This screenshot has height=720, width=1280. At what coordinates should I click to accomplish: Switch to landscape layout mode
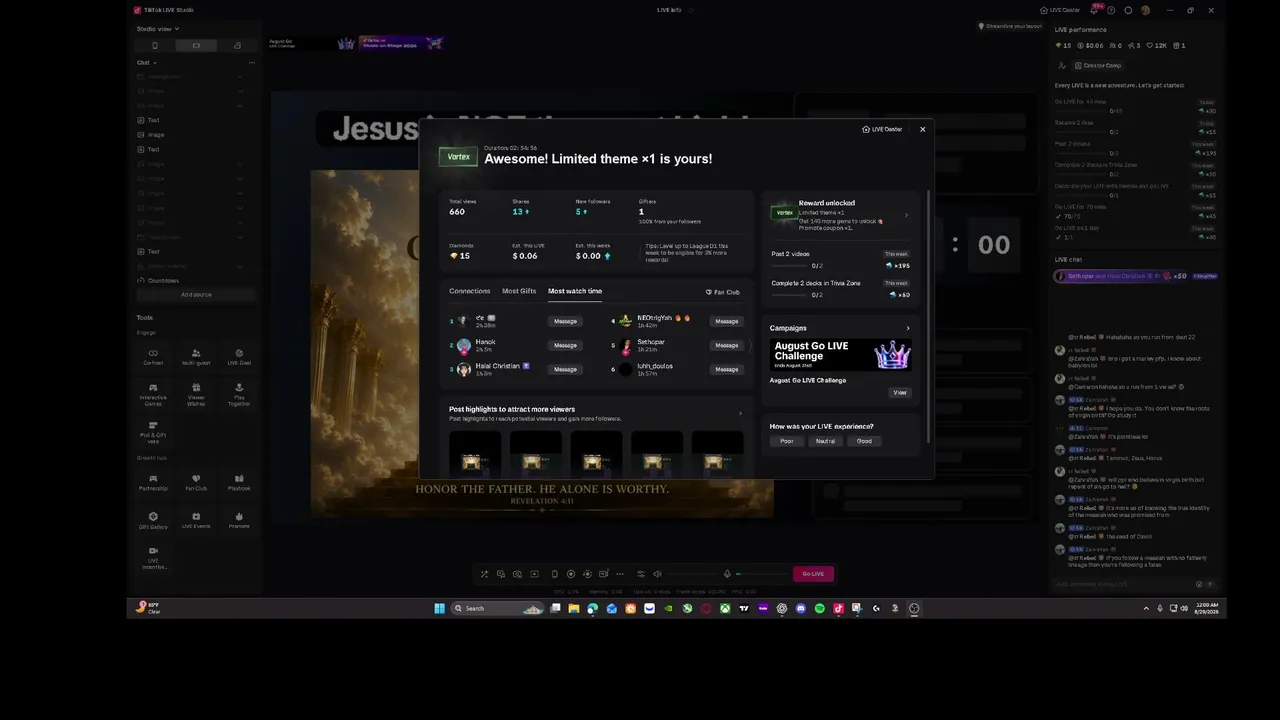[x=196, y=45]
